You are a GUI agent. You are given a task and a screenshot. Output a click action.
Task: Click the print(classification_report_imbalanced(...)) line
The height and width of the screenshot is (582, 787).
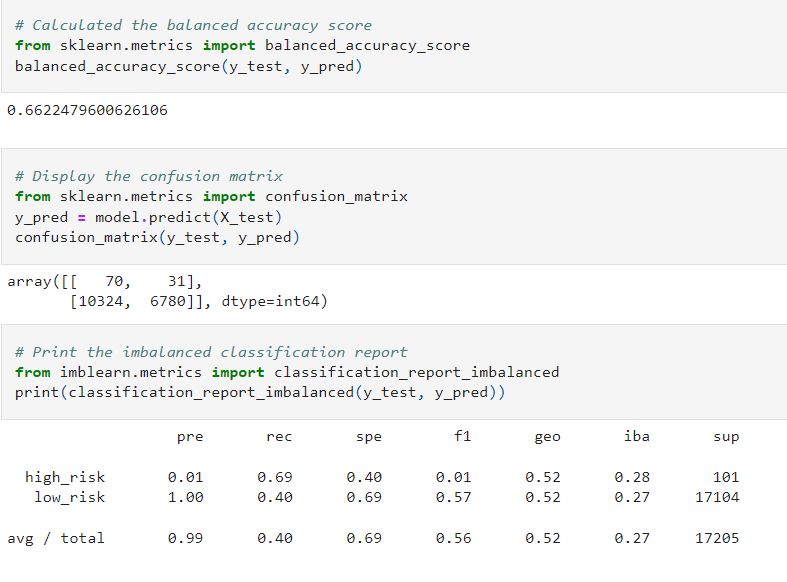pos(260,392)
